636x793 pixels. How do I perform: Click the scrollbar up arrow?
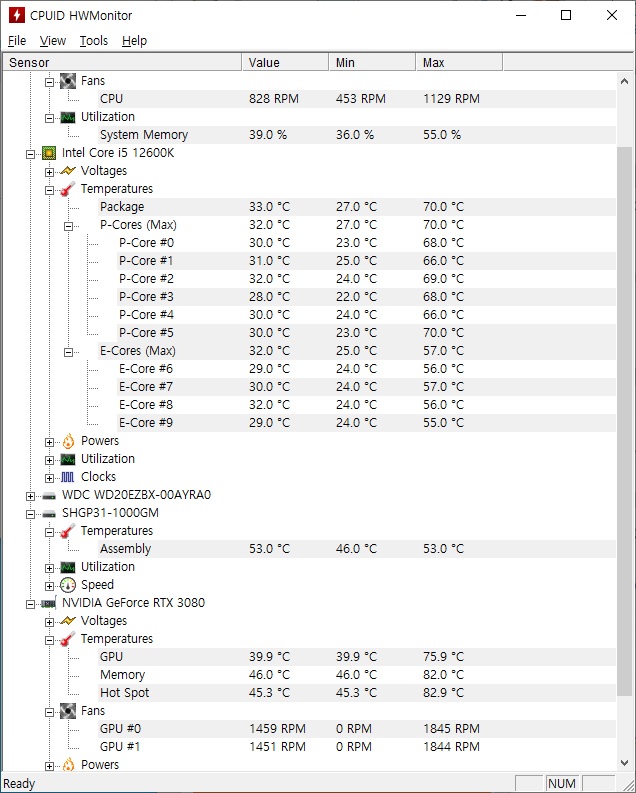624,81
